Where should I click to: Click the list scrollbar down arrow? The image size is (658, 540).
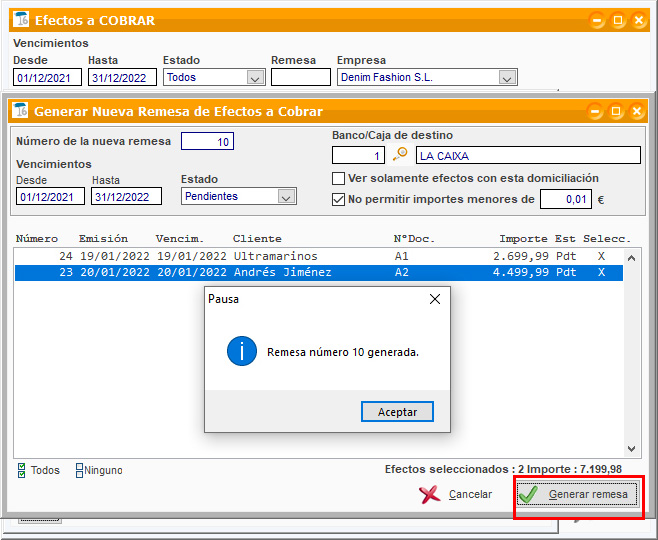pos(631,450)
